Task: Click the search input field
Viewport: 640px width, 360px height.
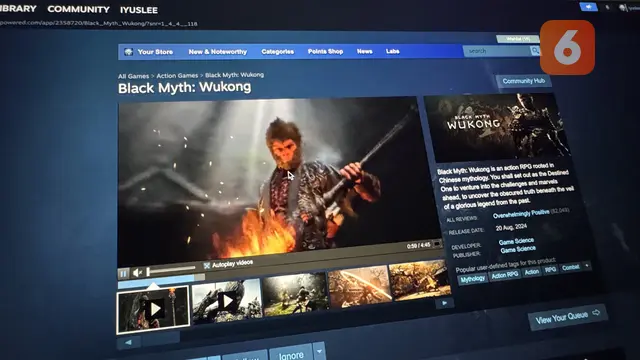Action: point(497,51)
